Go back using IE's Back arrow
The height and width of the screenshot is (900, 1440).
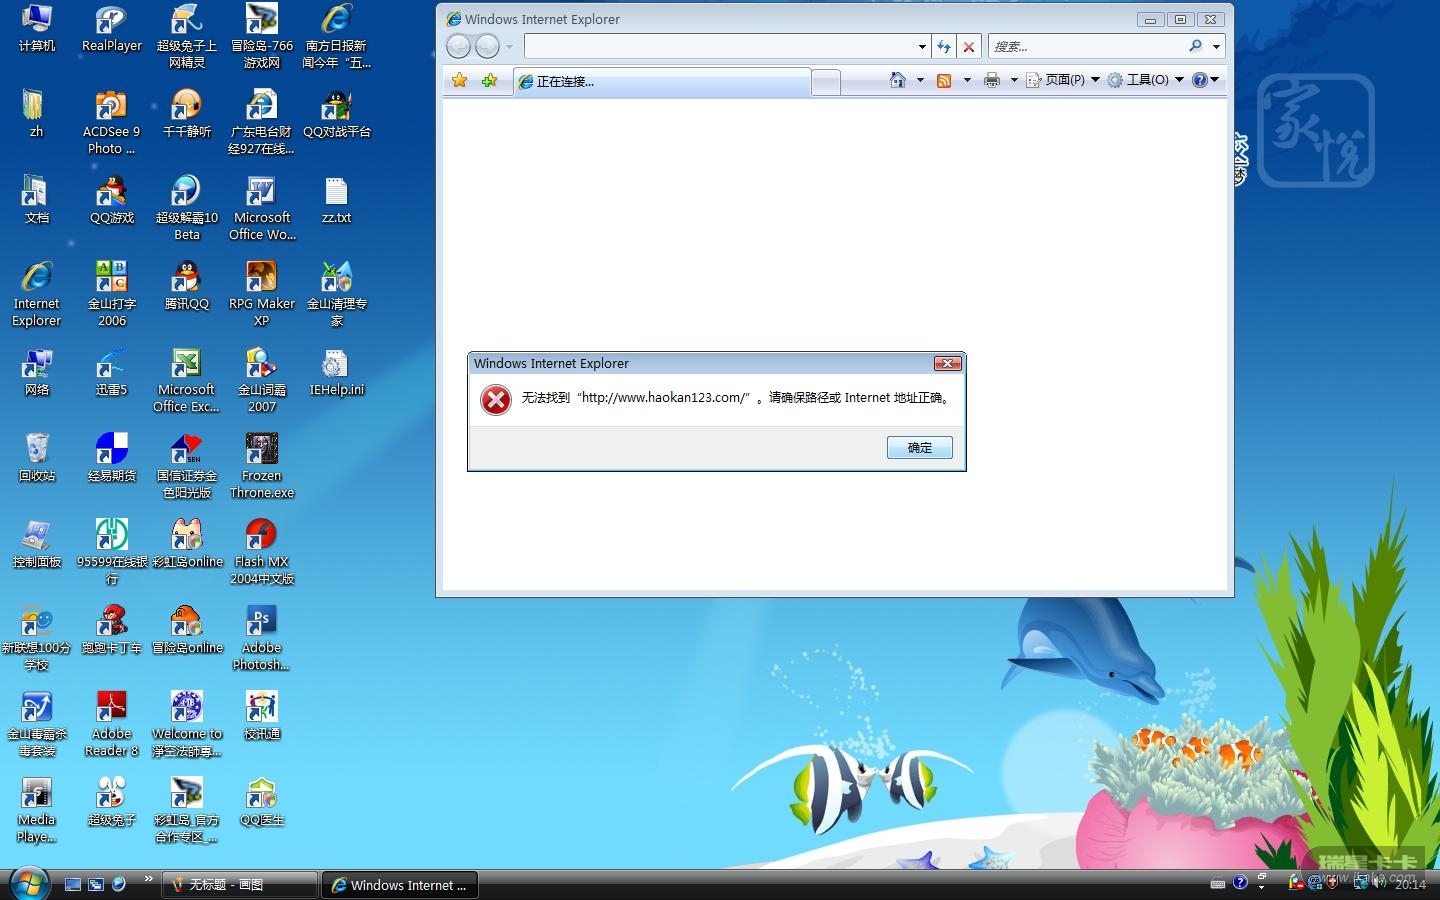pos(459,46)
